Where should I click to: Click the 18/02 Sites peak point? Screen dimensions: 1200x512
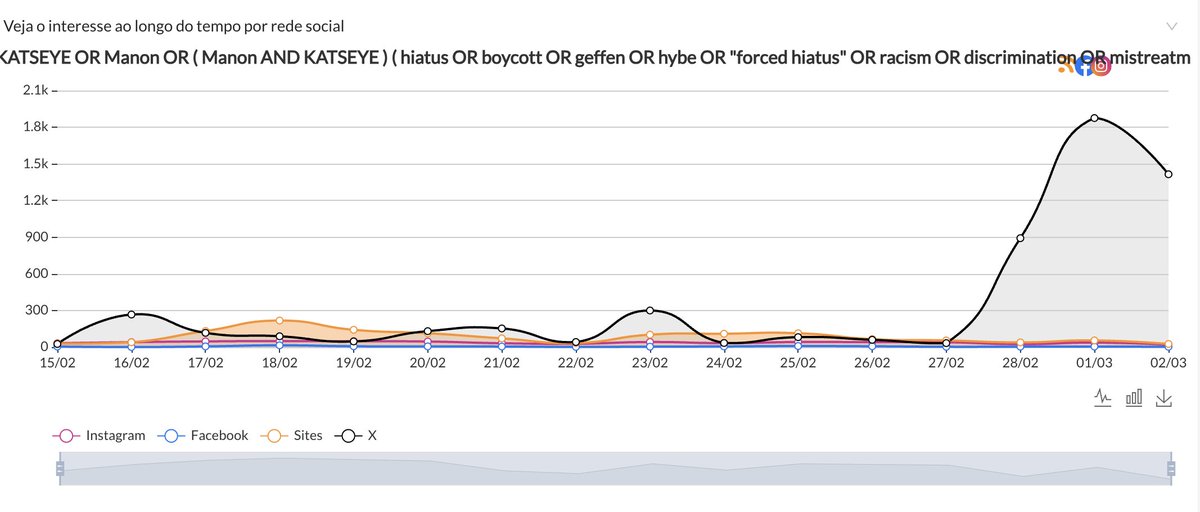pos(279,320)
